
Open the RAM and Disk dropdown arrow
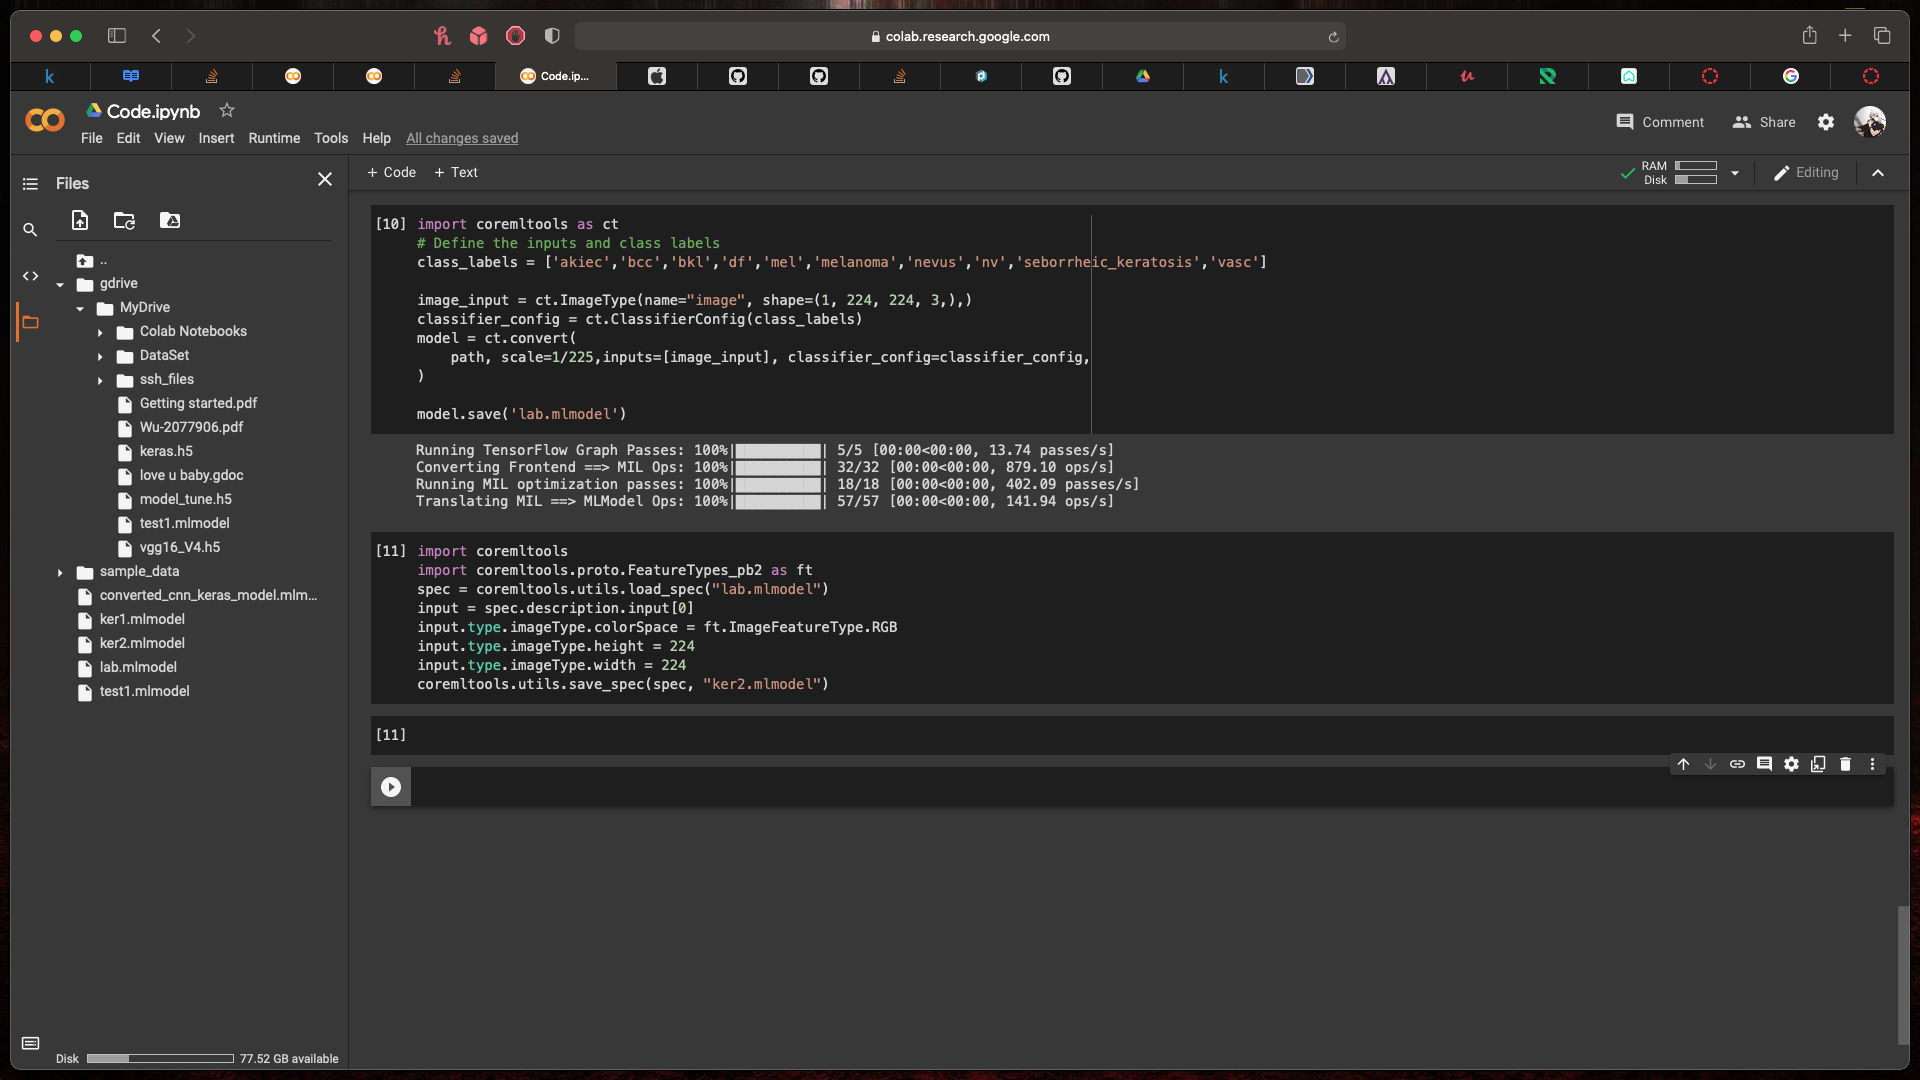pyautogui.click(x=1735, y=173)
